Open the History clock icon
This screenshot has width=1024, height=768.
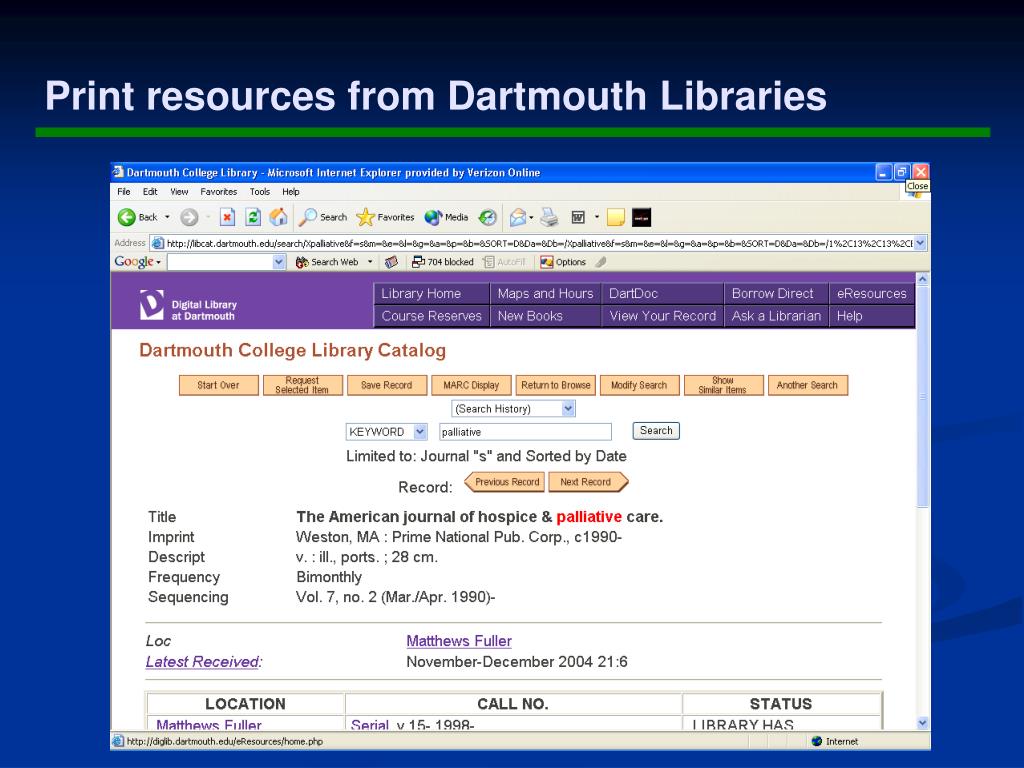[487, 217]
